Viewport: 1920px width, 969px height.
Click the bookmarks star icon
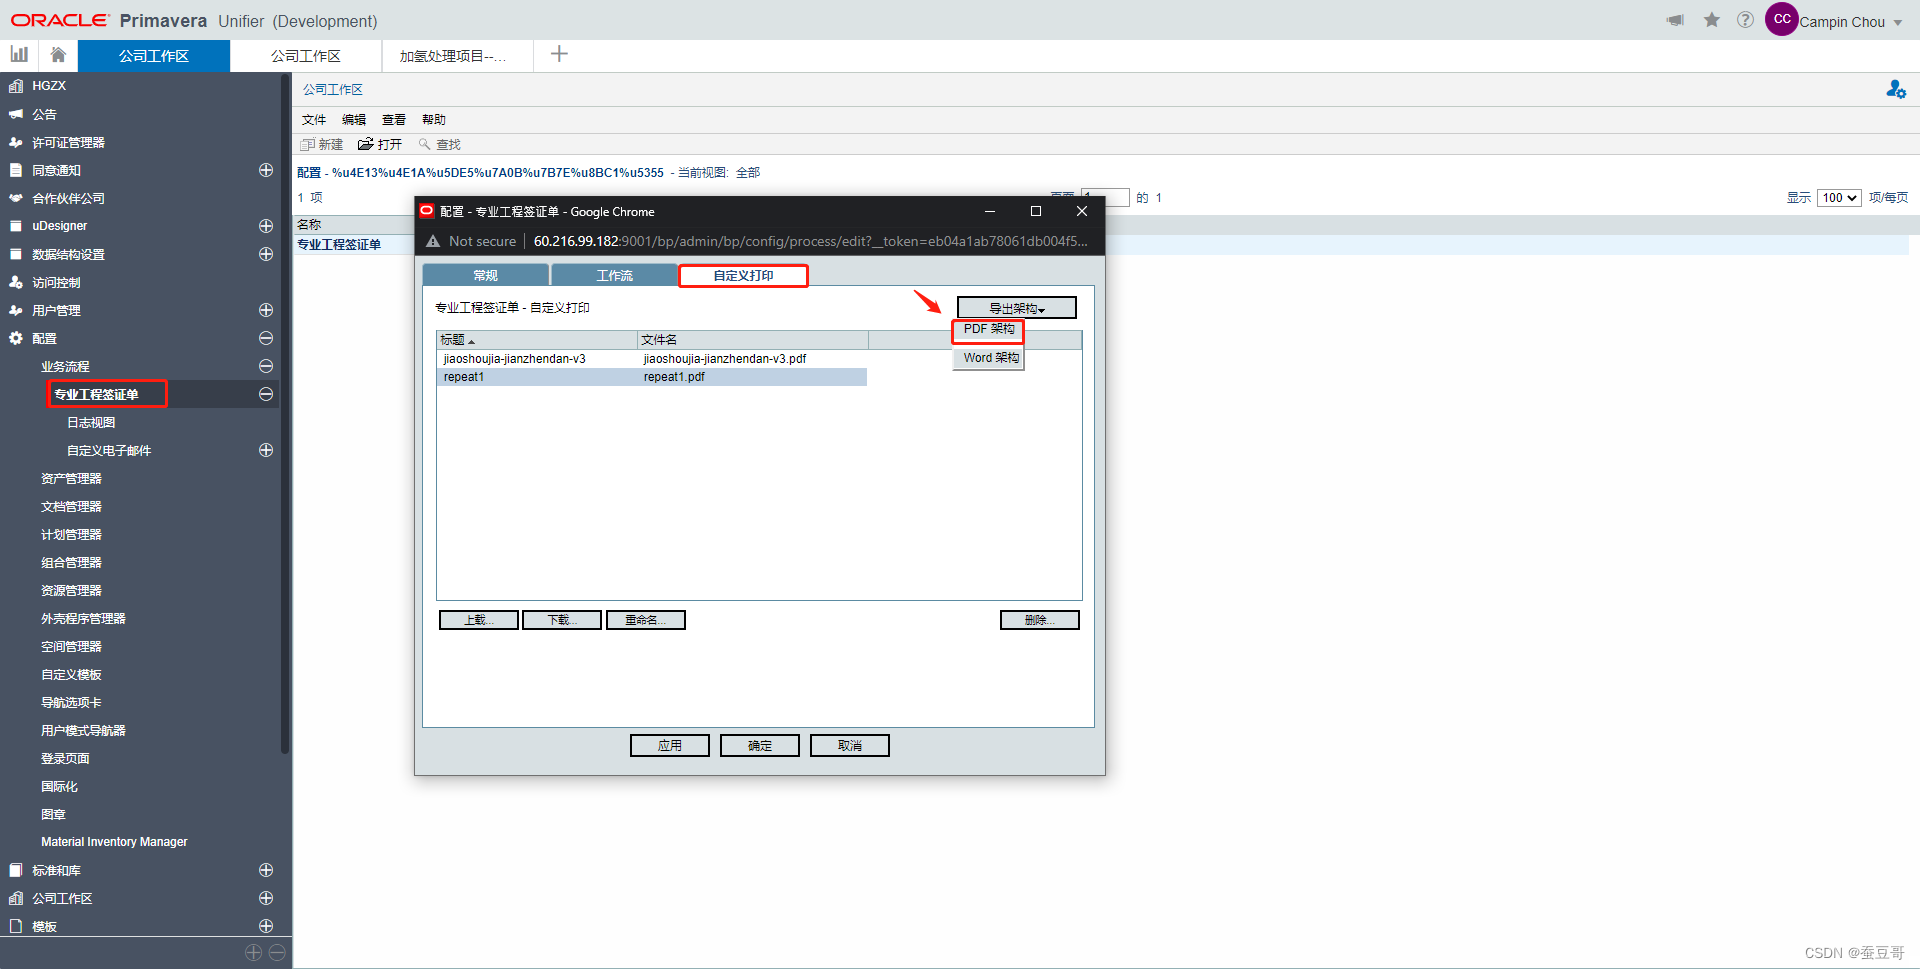click(x=1712, y=21)
